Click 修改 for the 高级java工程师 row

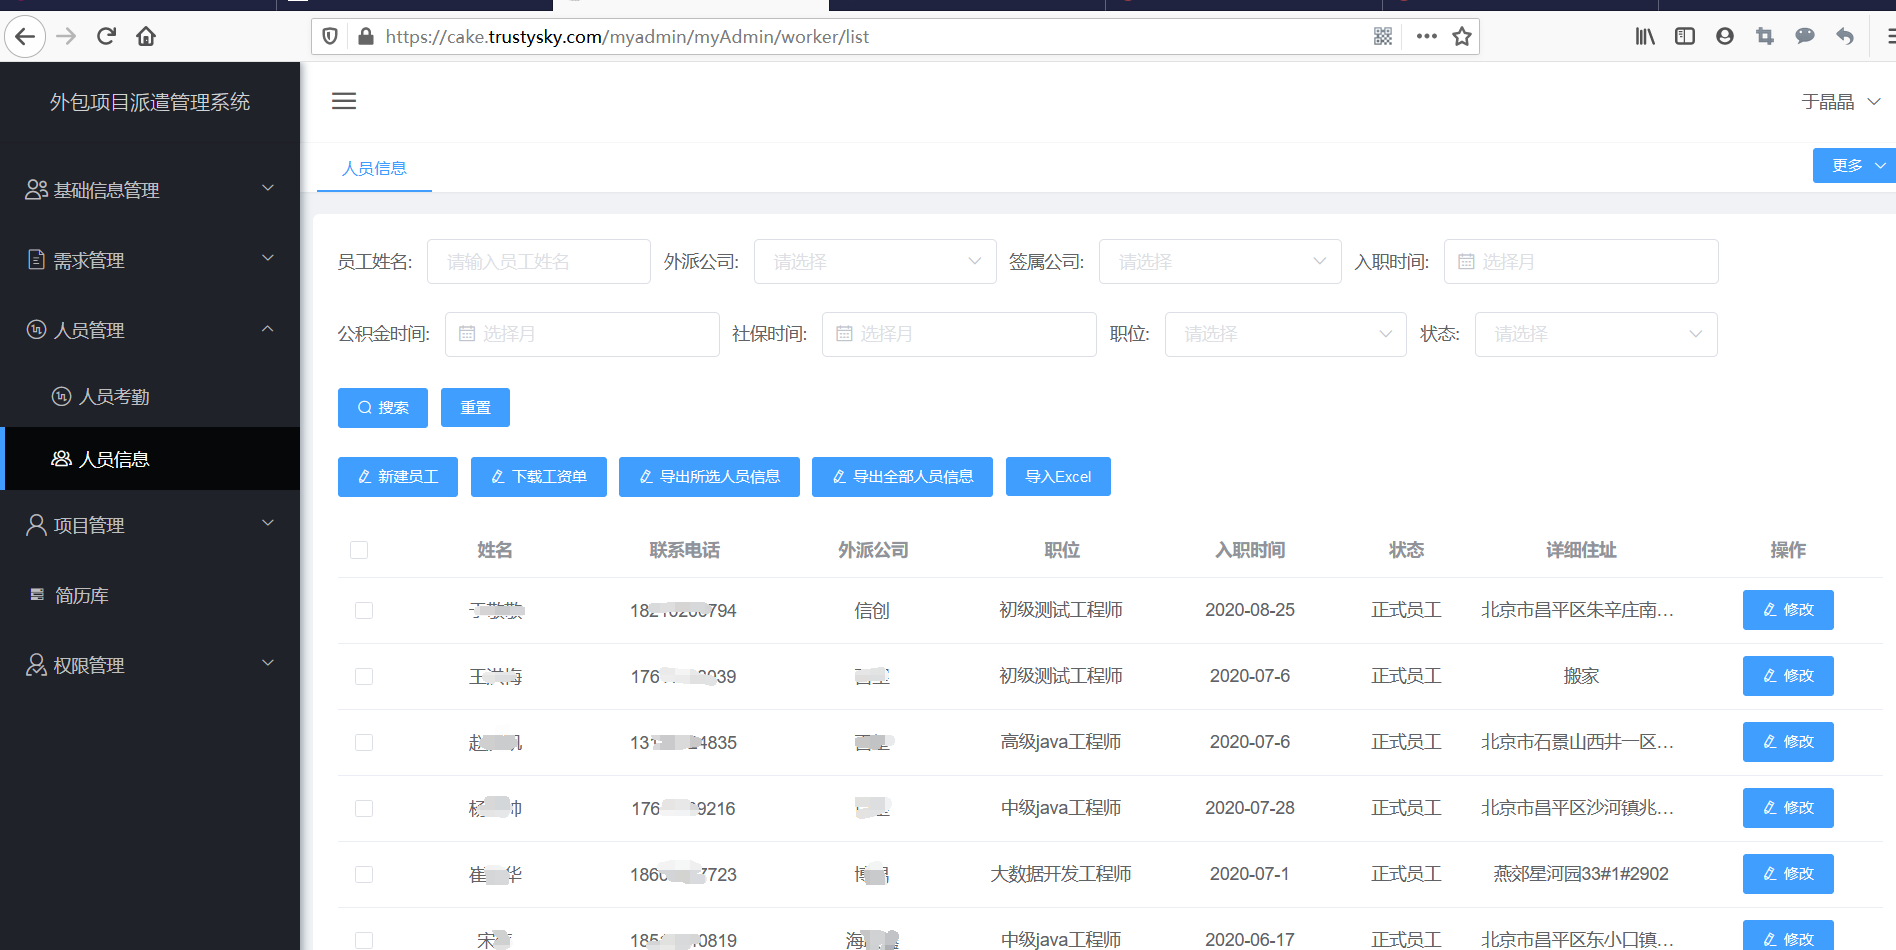tap(1788, 742)
